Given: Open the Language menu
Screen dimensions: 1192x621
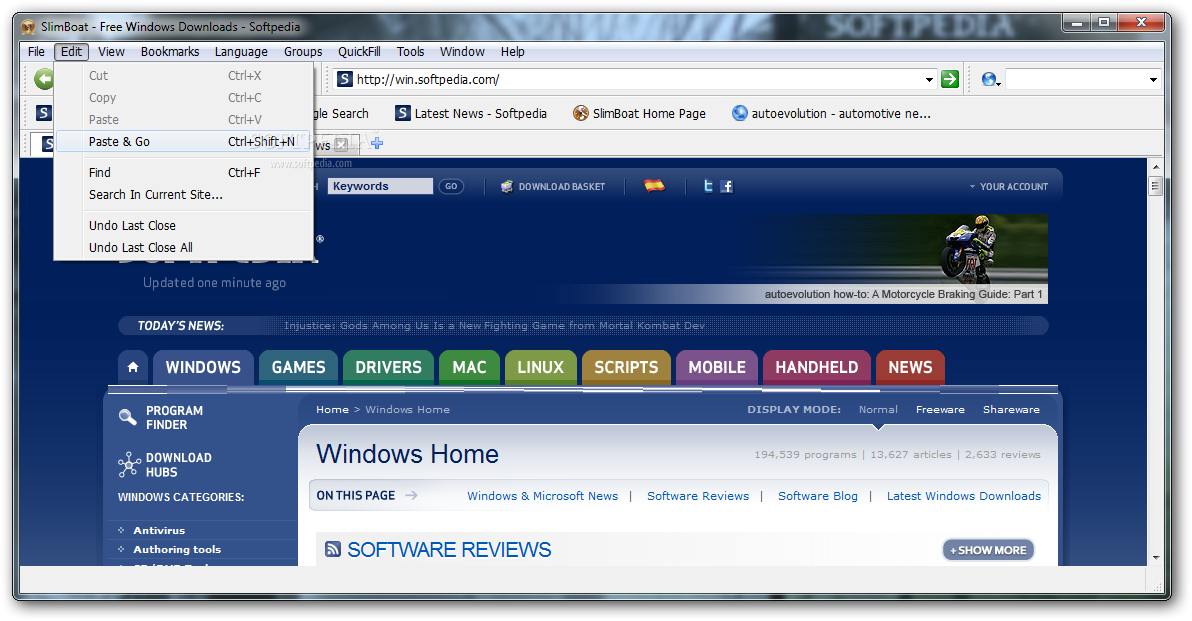Looking at the screenshot, I should click(x=241, y=52).
